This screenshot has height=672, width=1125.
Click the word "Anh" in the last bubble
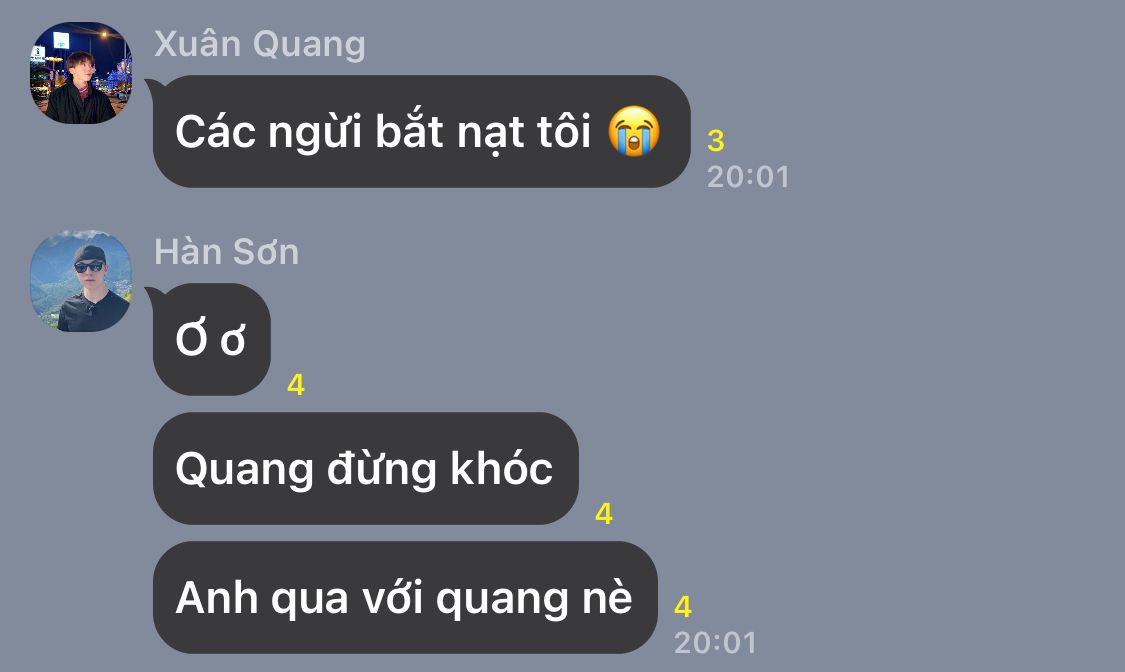tap(217, 597)
